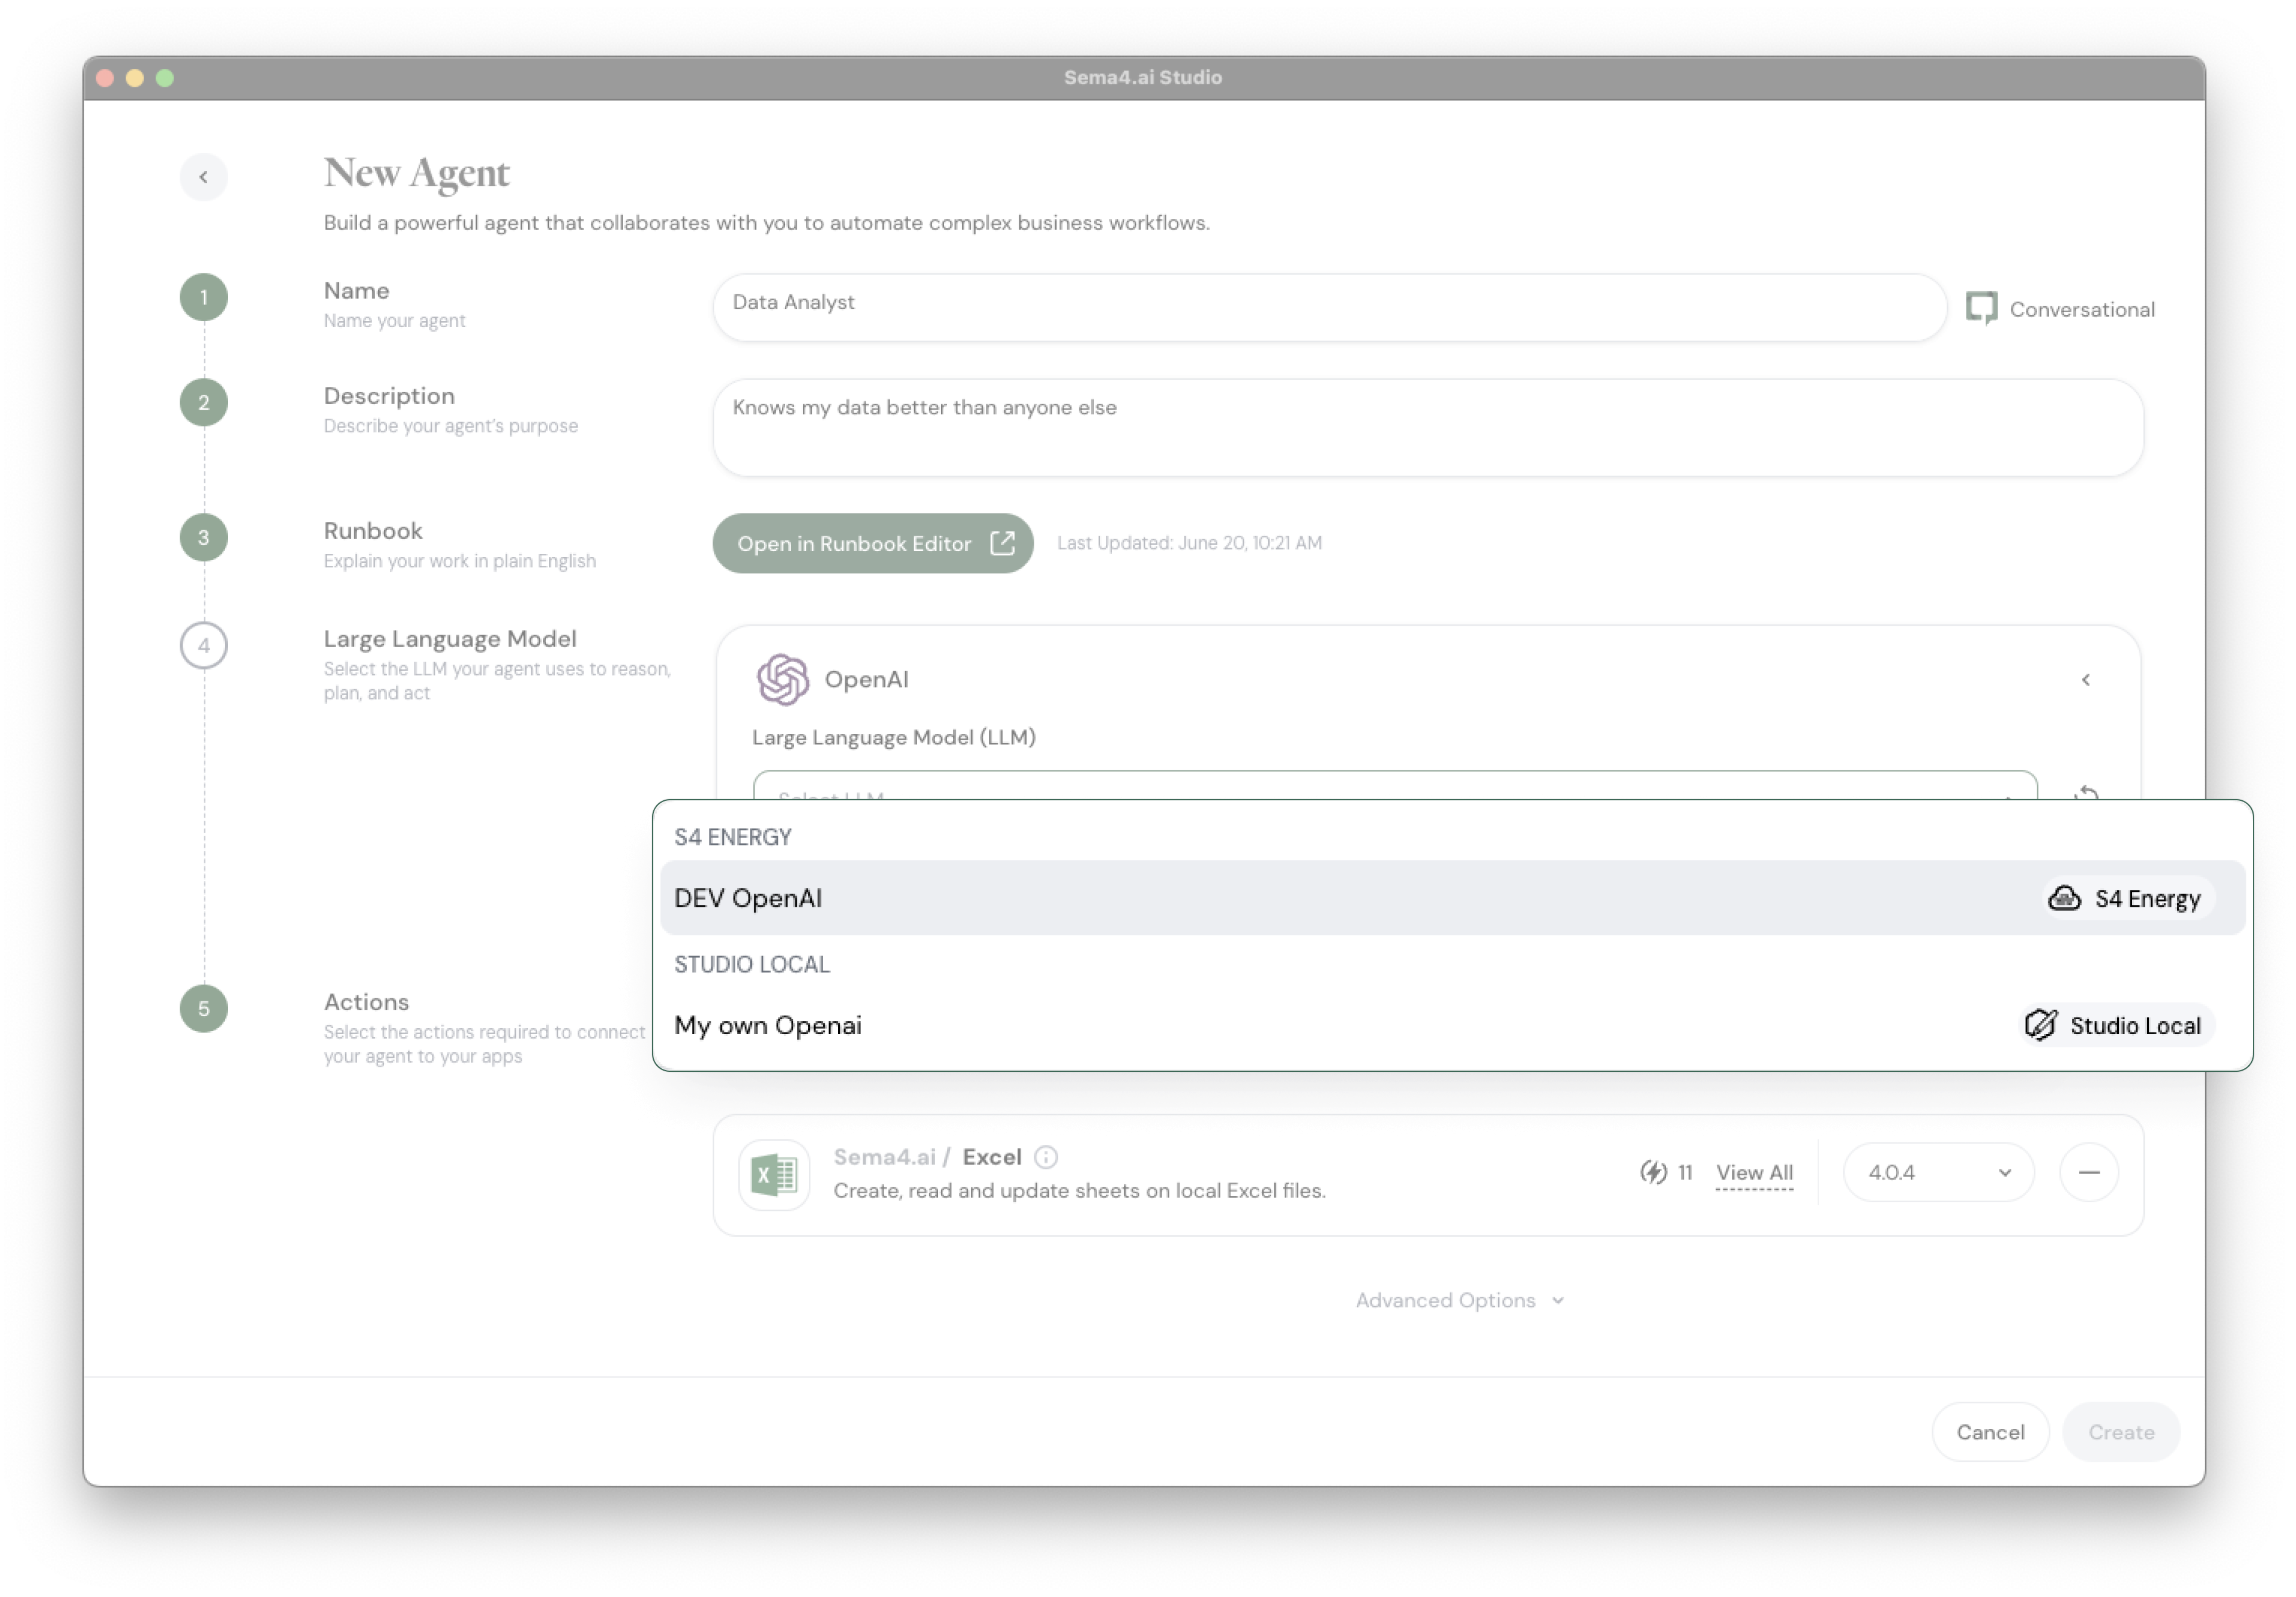This screenshot has height=1597, width=2296.
Task: Focus the Description text area
Action: (1428, 427)
